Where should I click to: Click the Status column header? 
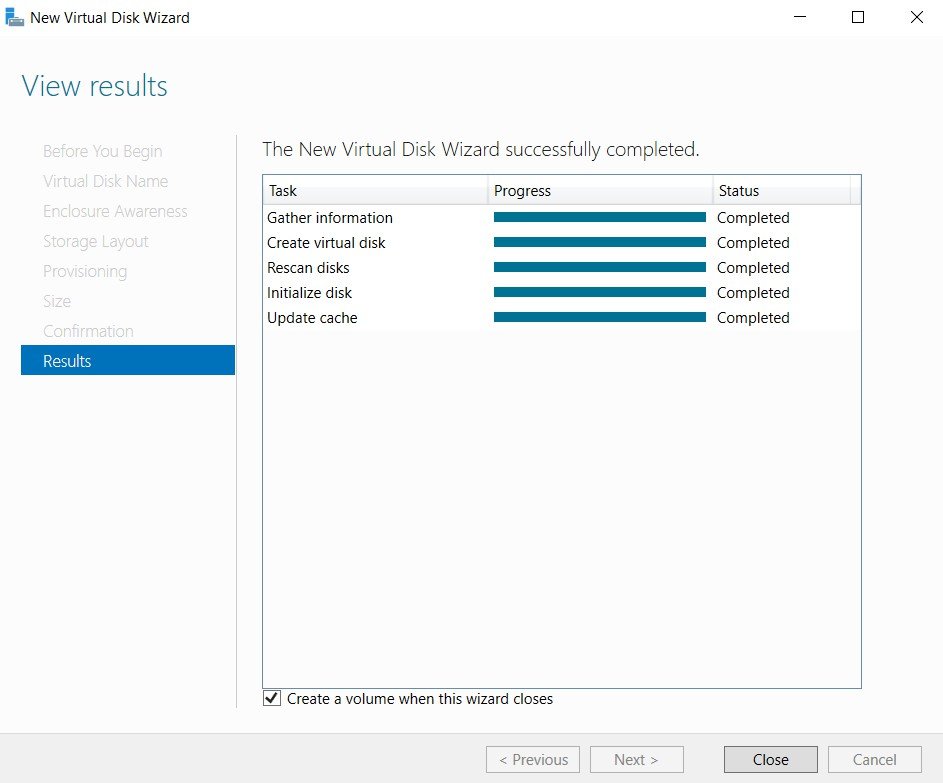(782, 191)
